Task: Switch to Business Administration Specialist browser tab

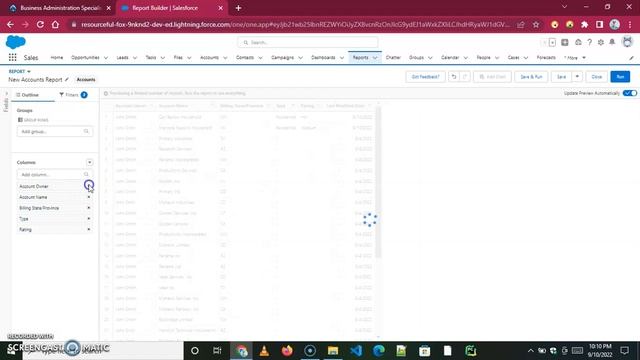Action: (60, 8)
